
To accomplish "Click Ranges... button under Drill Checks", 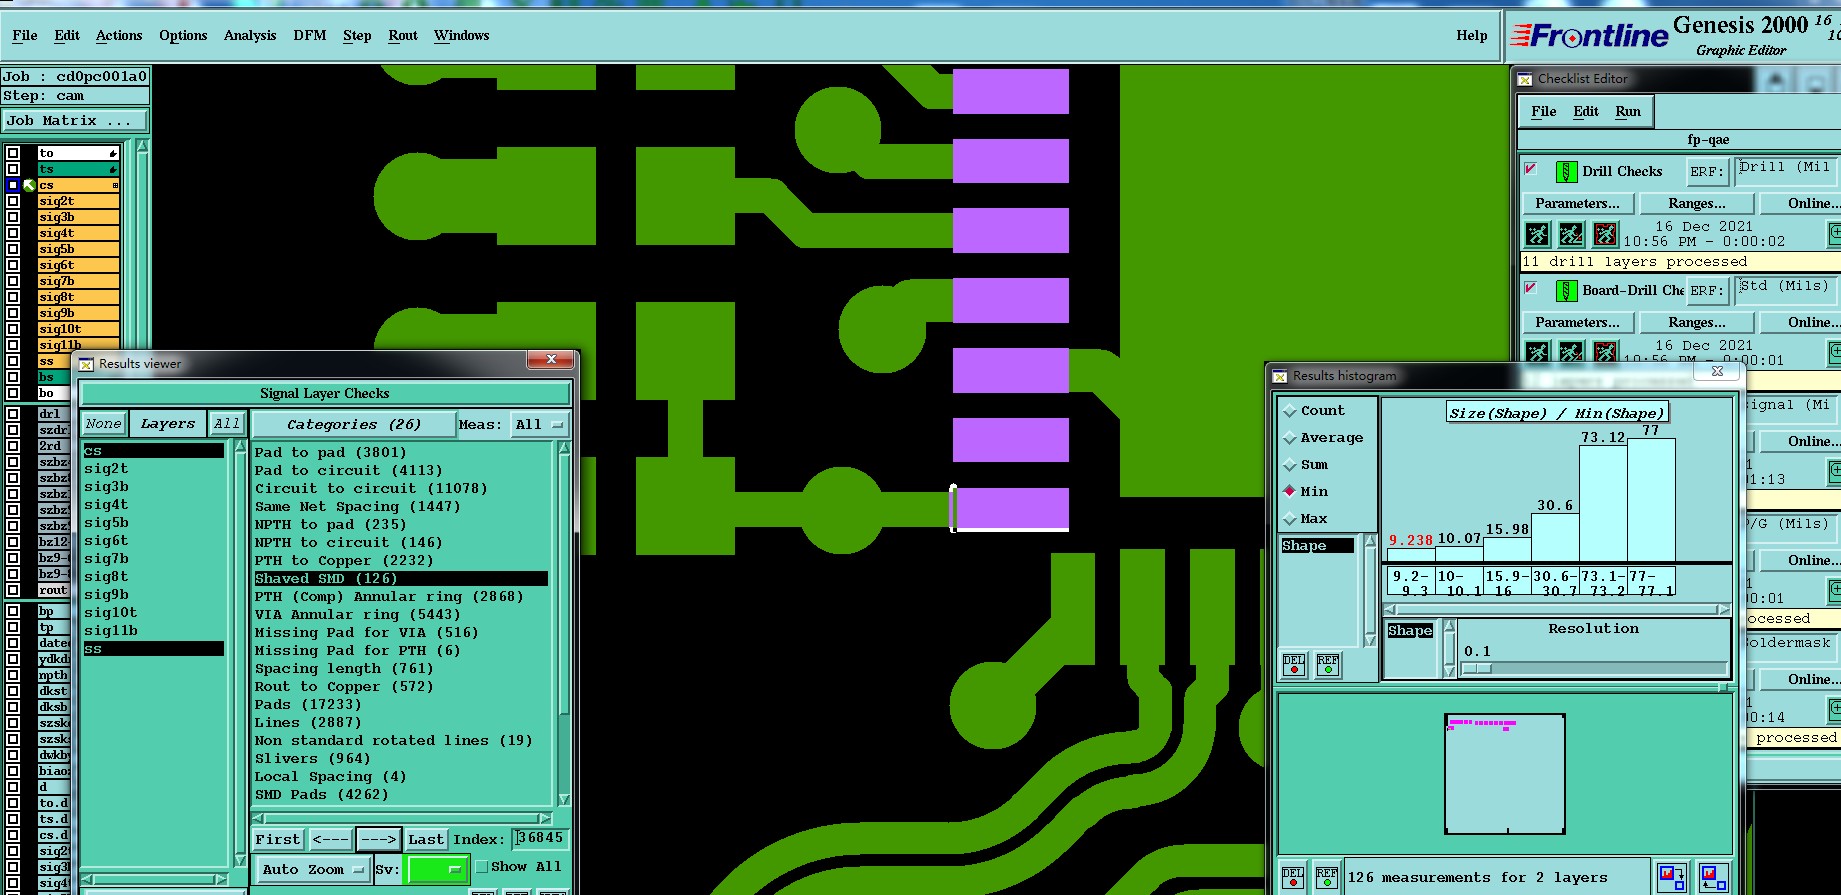I will pos(1697,204).
